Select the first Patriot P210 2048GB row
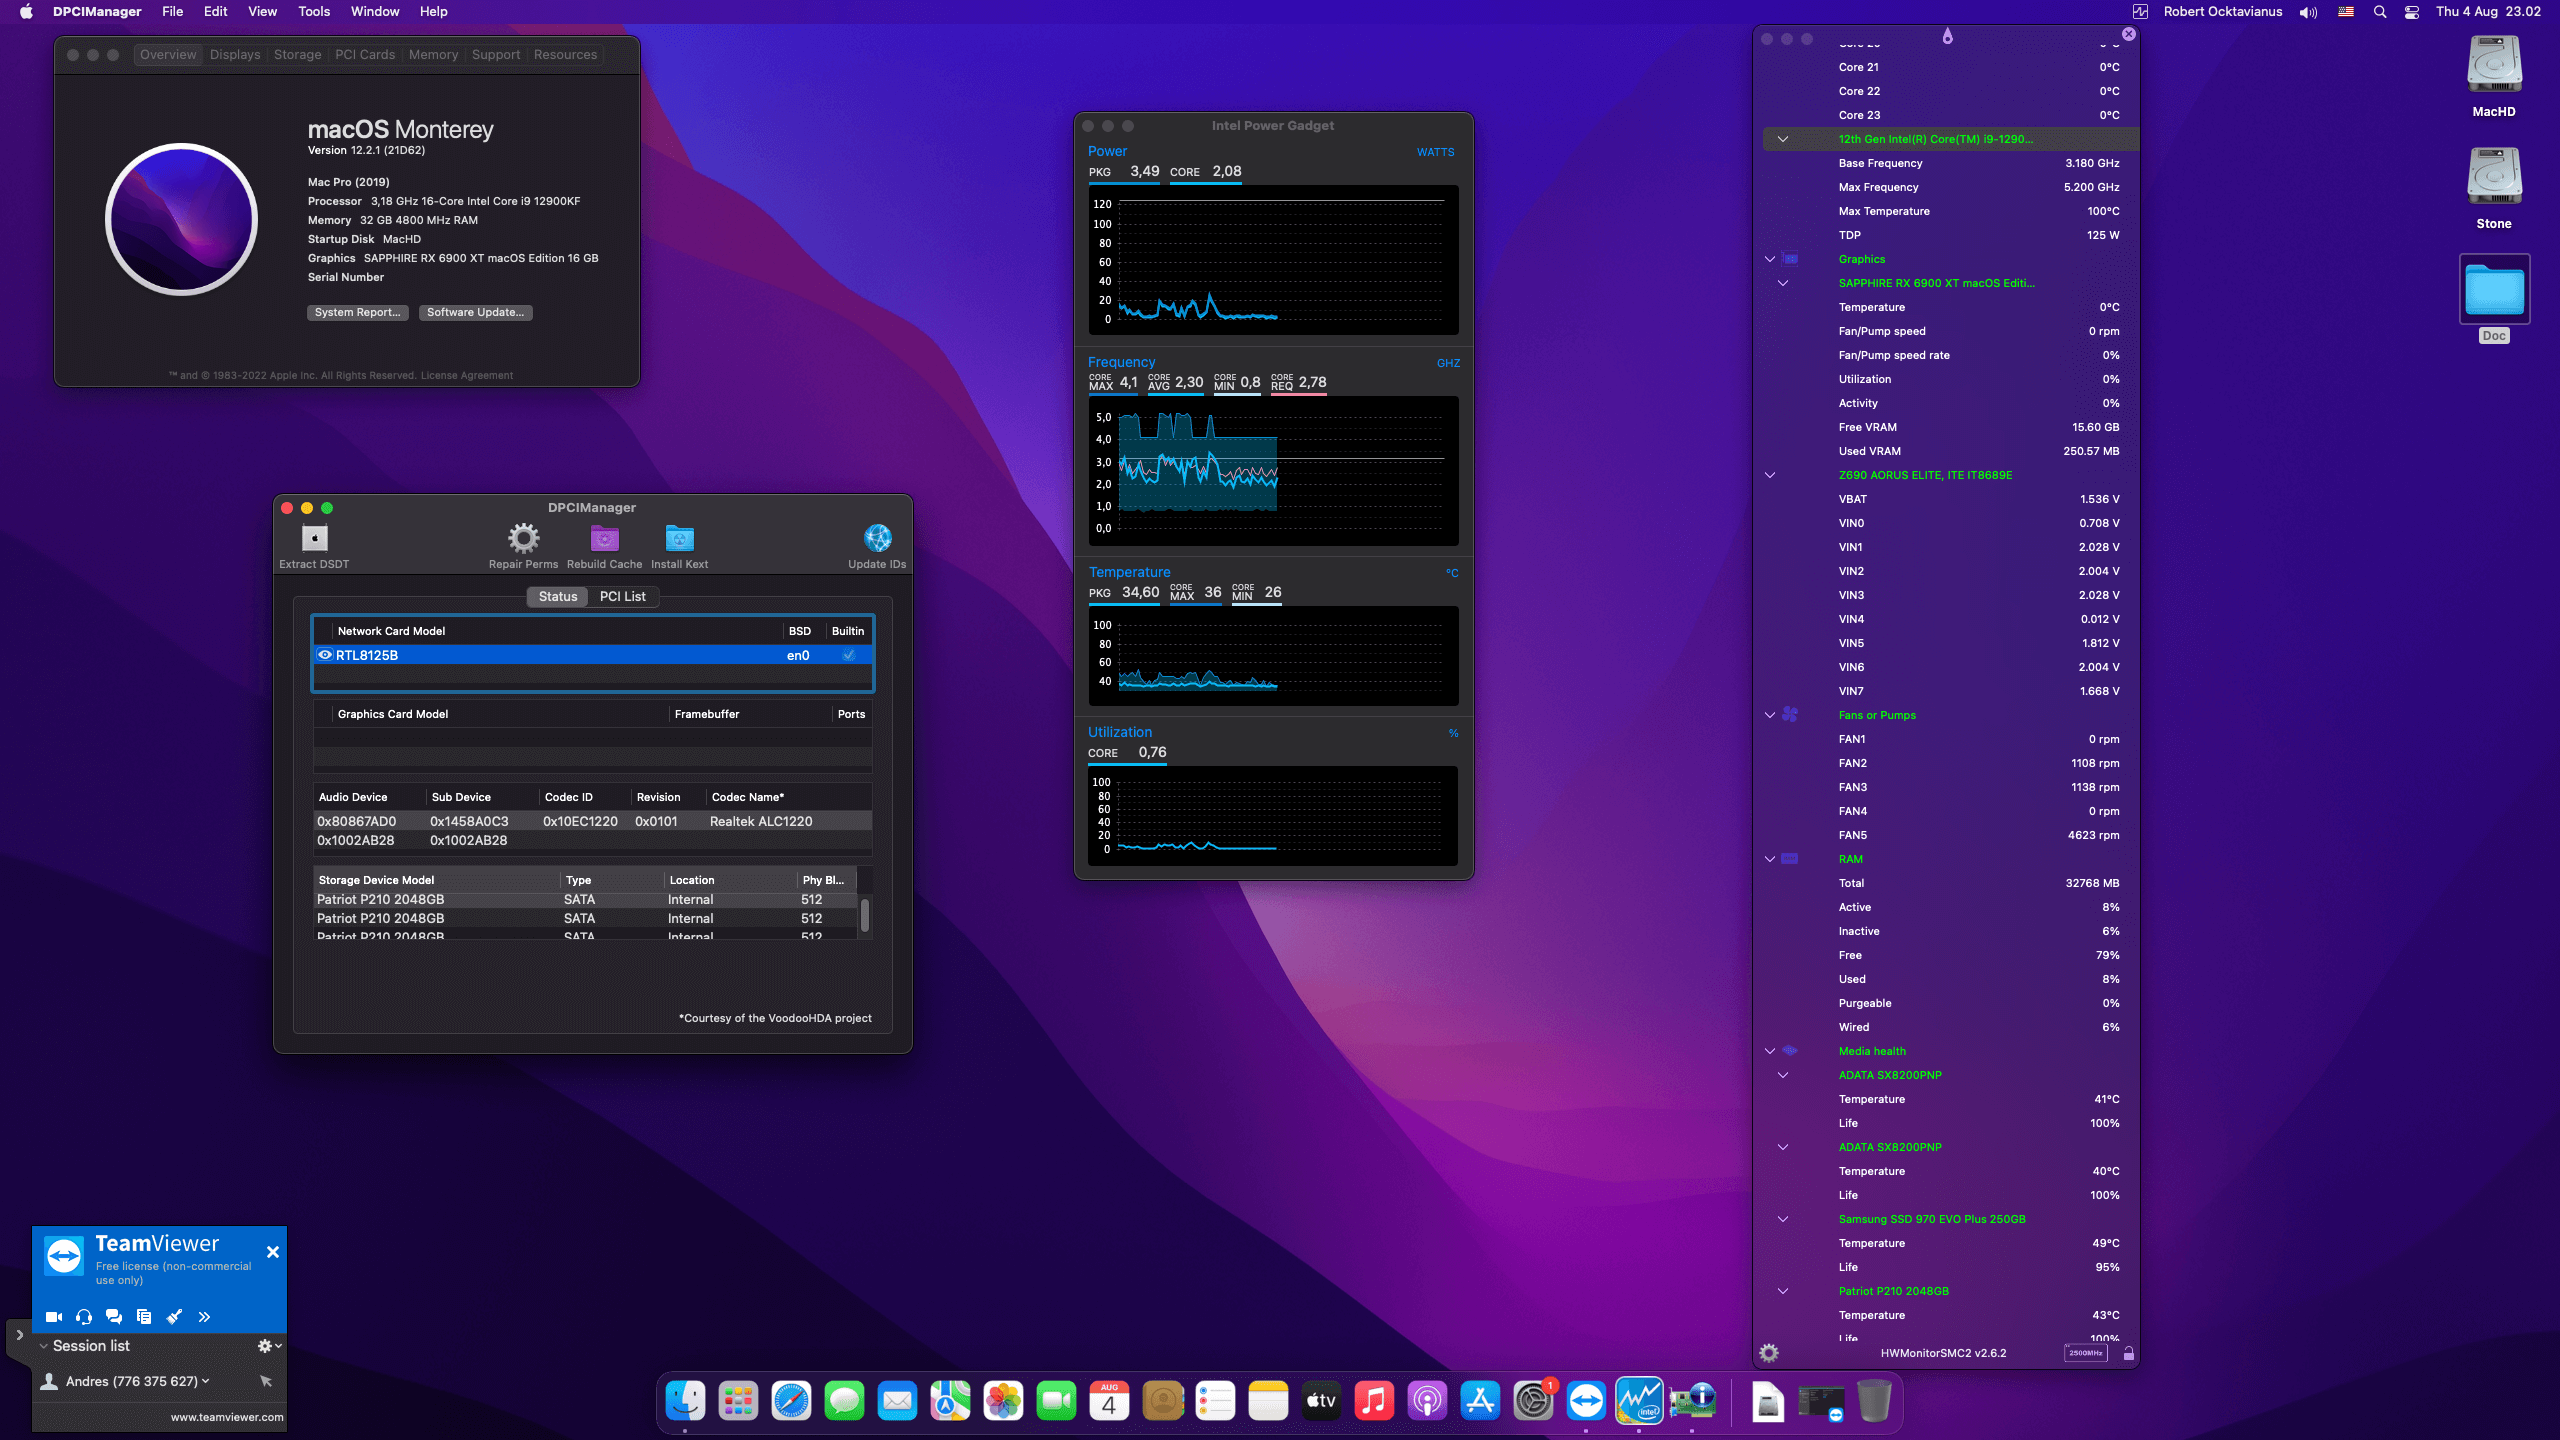The width and height of the screenshot is (2560, 1440). tap(586, 899)
